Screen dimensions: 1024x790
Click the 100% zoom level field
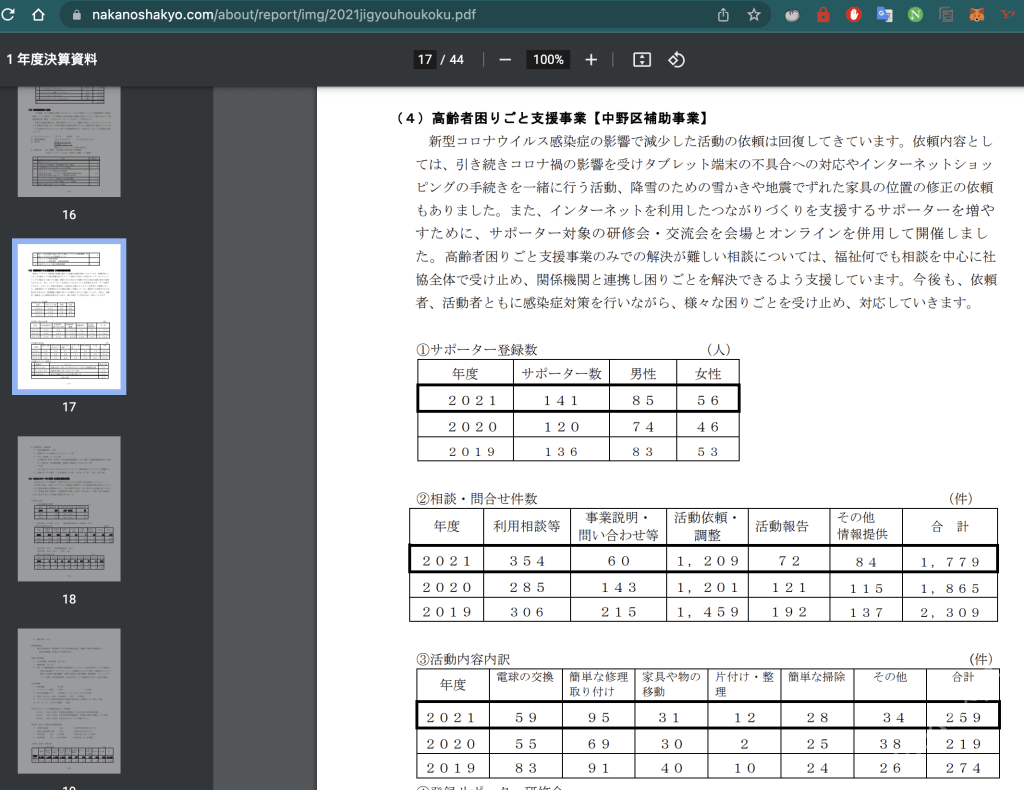(x=547, y=60)
